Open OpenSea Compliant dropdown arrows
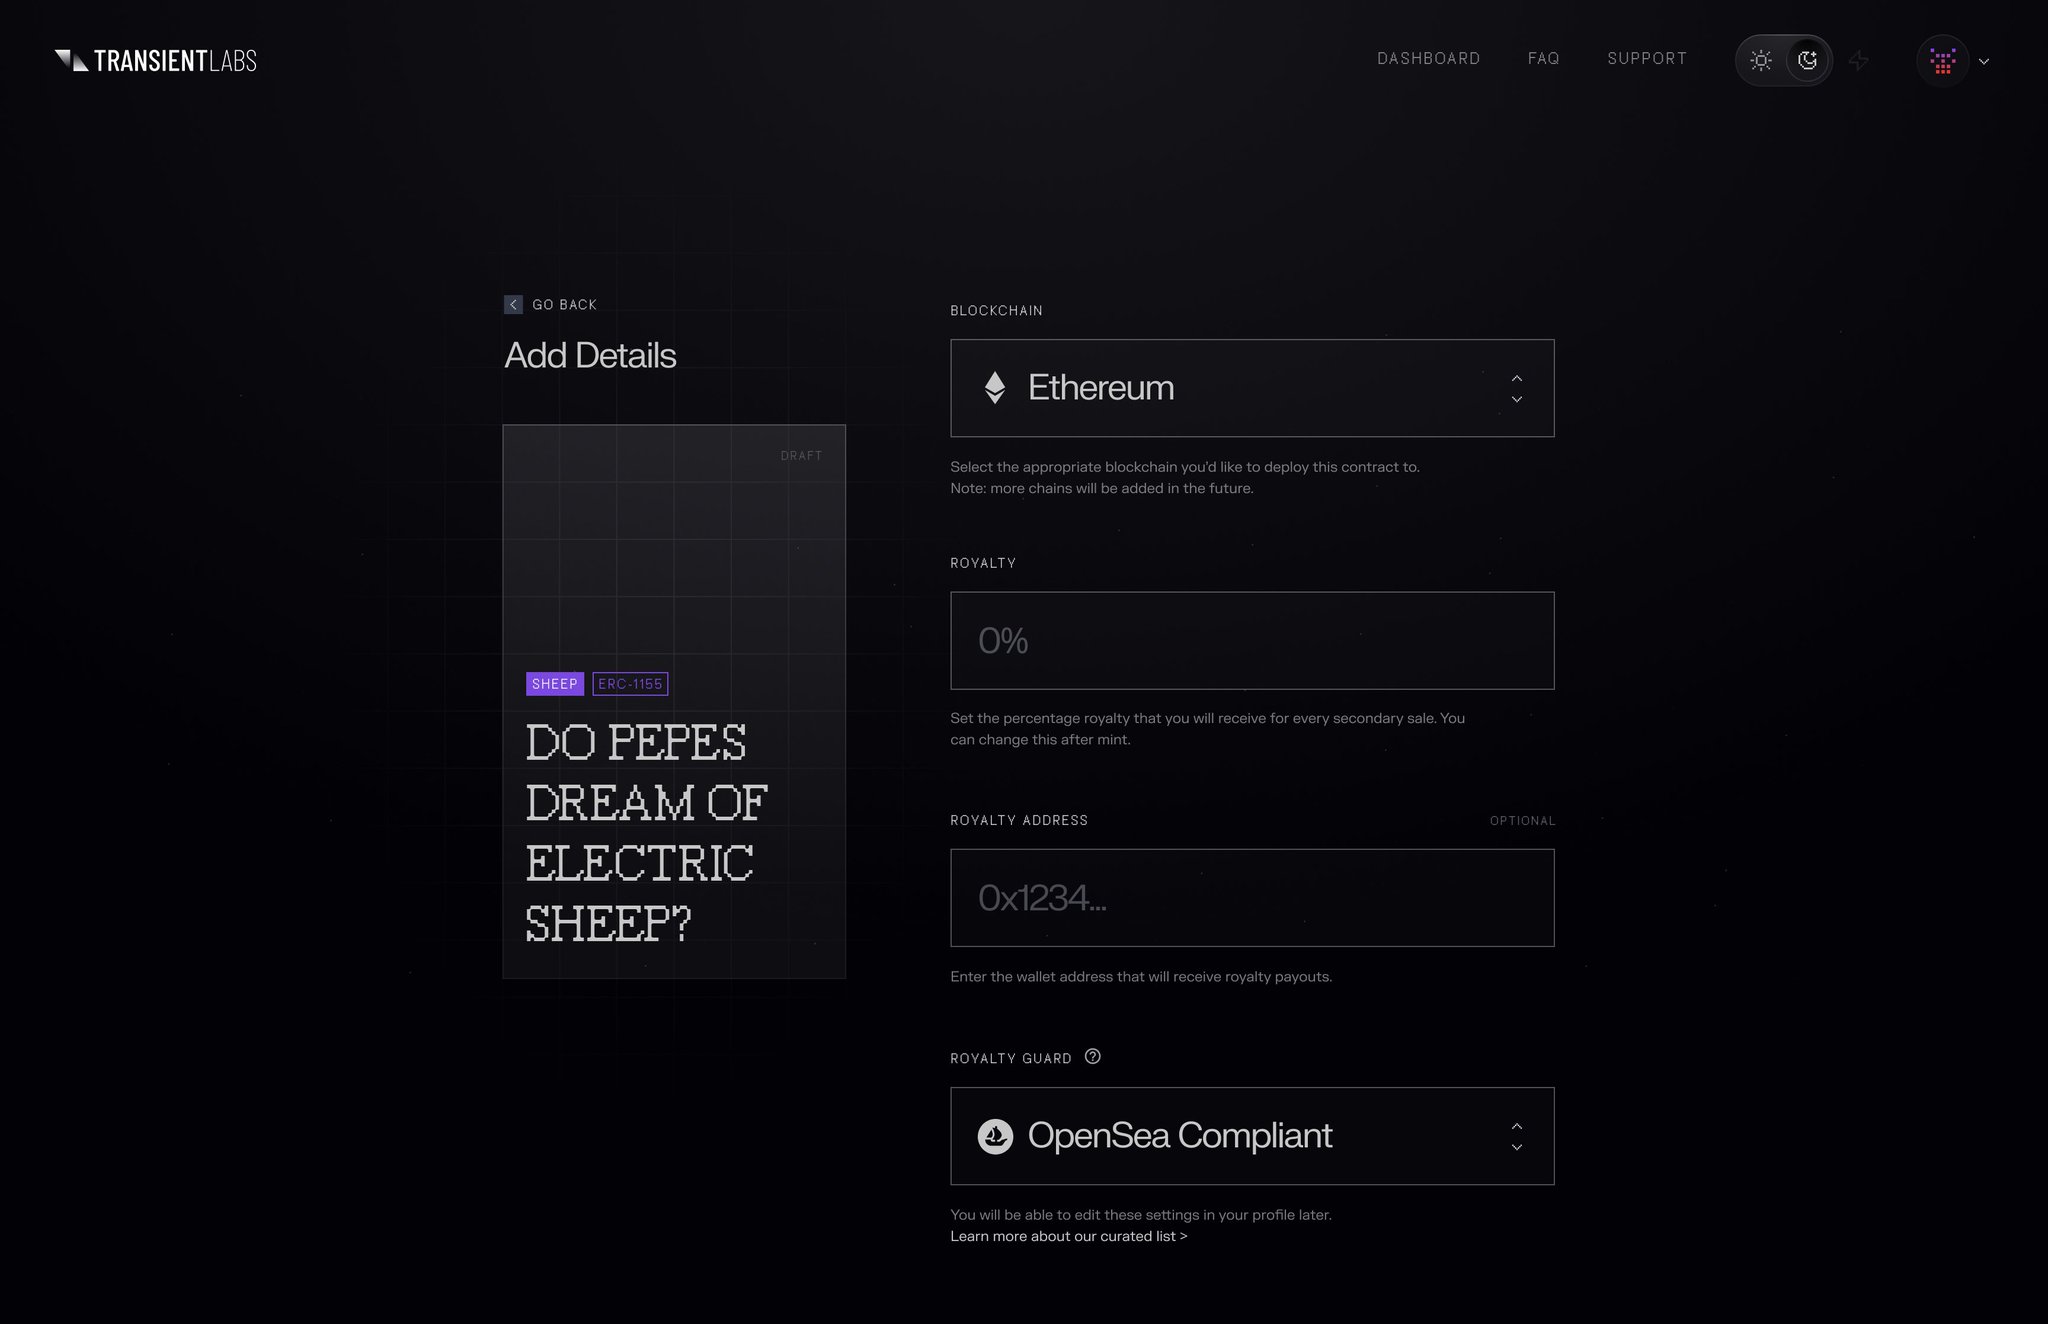The height and width of the screenshot is (1324, 2048). coord(1516,1136)
